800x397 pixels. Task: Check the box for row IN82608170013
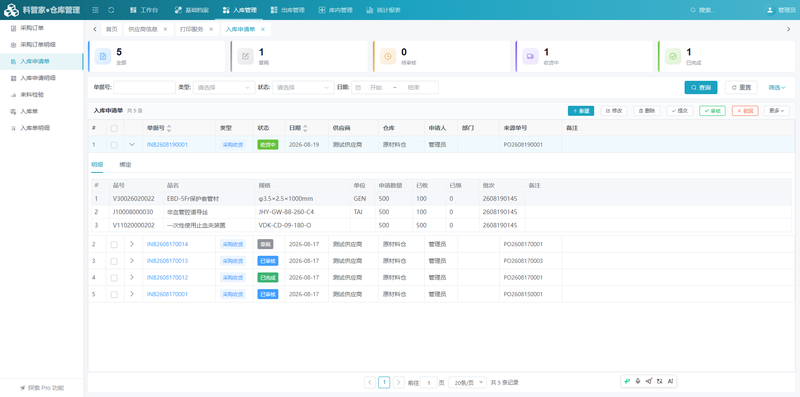click(114, 261)
